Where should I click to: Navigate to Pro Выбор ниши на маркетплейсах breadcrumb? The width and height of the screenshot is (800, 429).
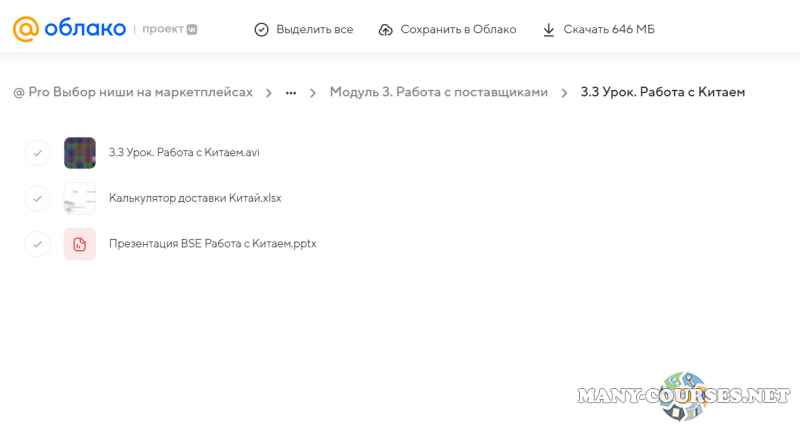pyautogui.click(x=140, y=92)
